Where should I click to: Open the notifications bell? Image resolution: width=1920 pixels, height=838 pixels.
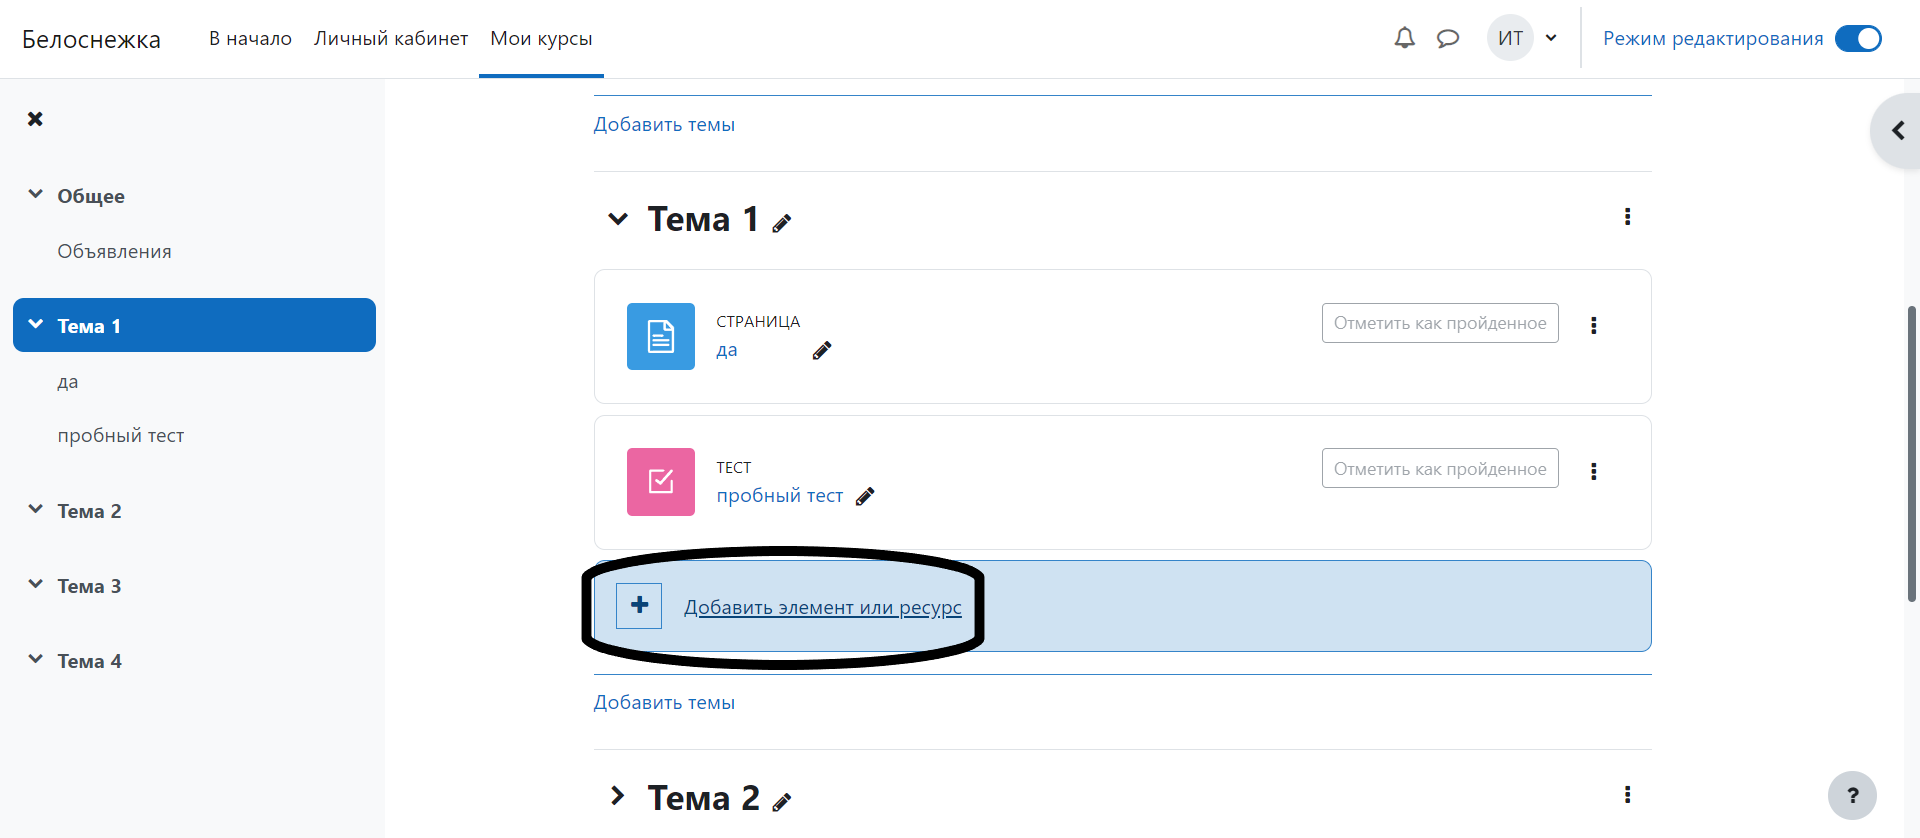click(1404, 38)
